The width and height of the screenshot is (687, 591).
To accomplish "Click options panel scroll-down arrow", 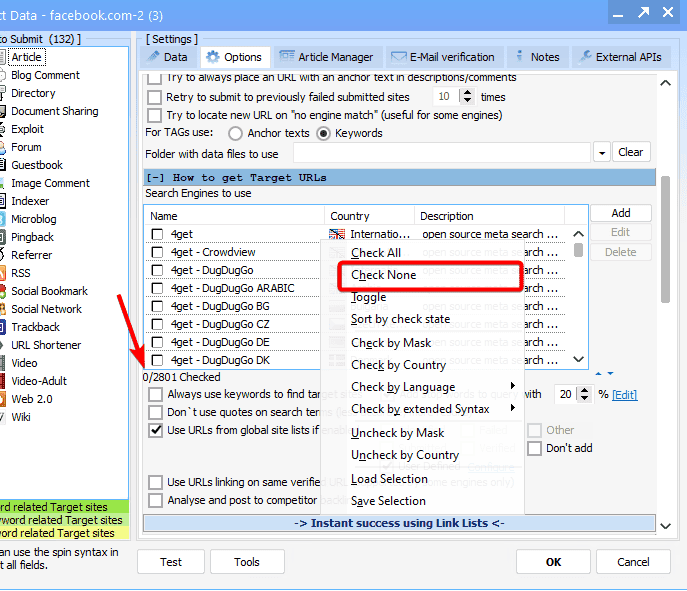I will (666, 526).
